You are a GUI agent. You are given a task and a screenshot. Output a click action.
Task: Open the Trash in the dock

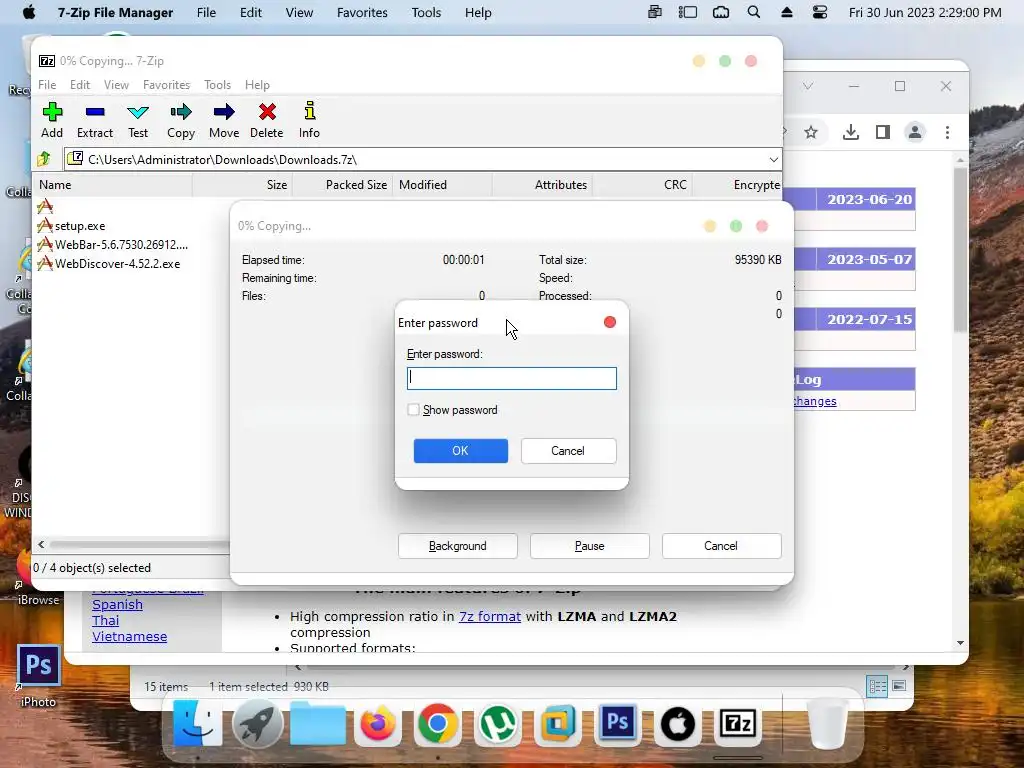[828, 724]
